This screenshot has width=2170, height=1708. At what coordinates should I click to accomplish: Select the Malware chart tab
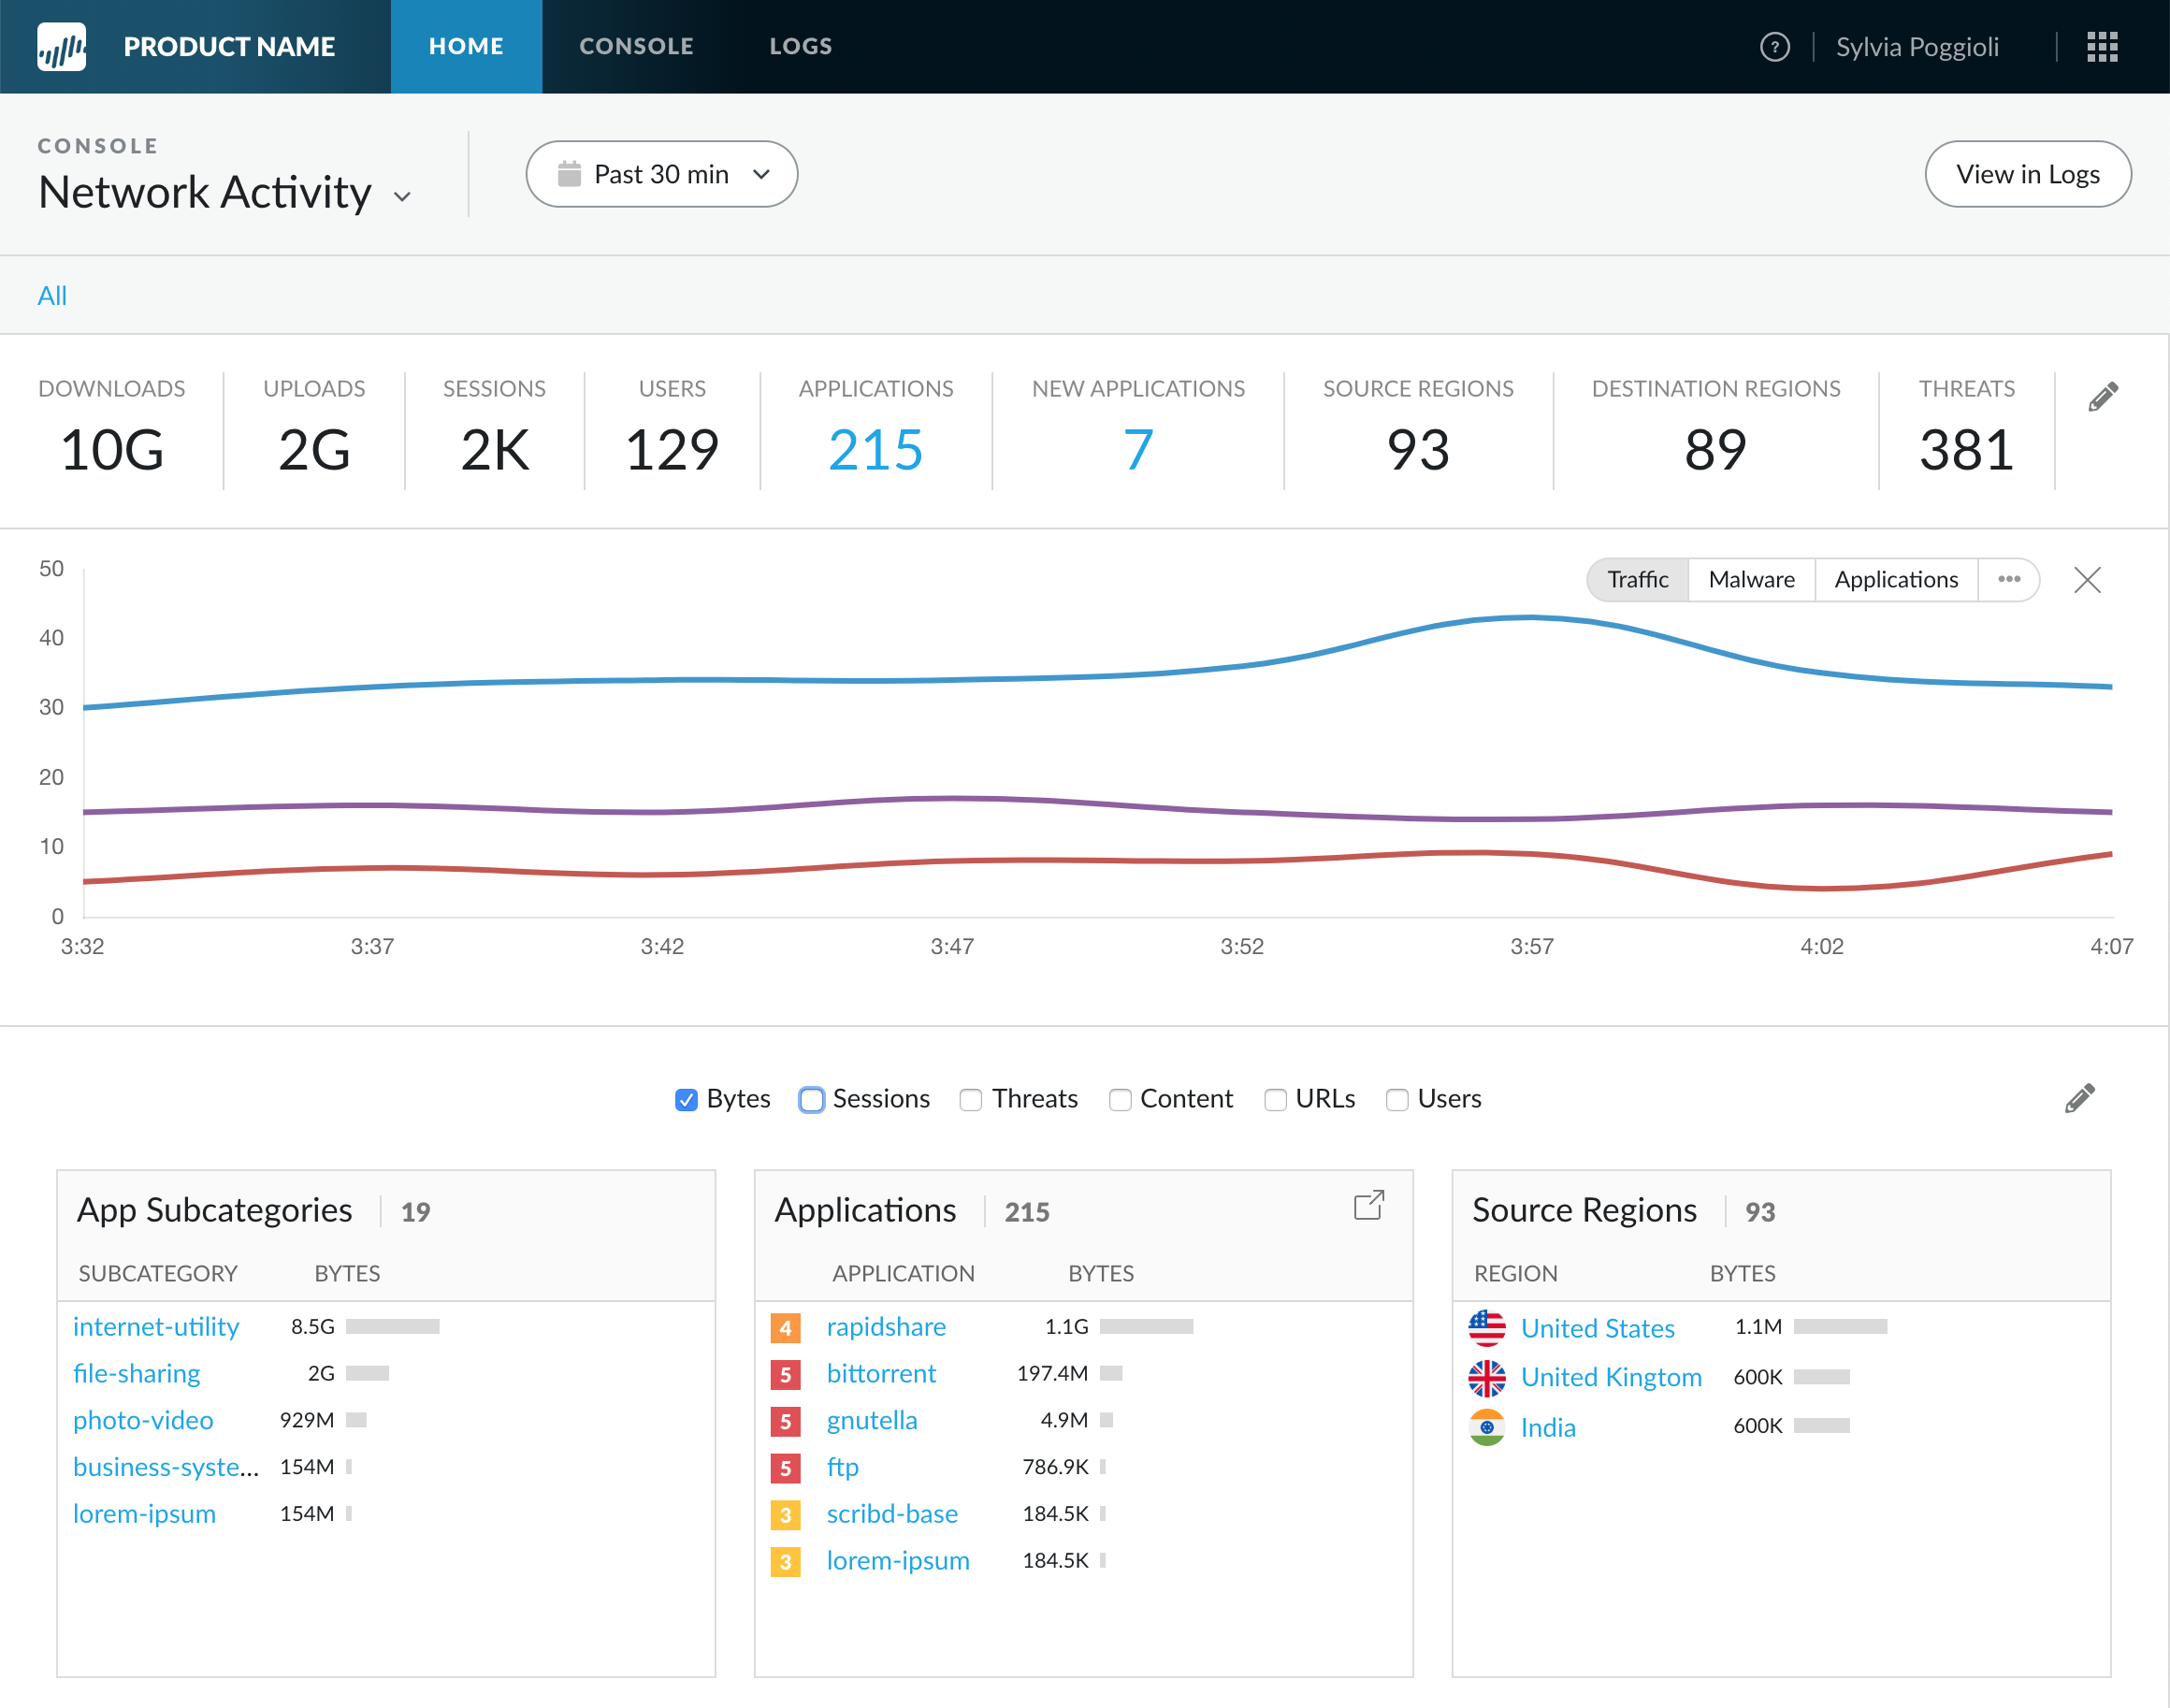click(x=1750, y=580)
